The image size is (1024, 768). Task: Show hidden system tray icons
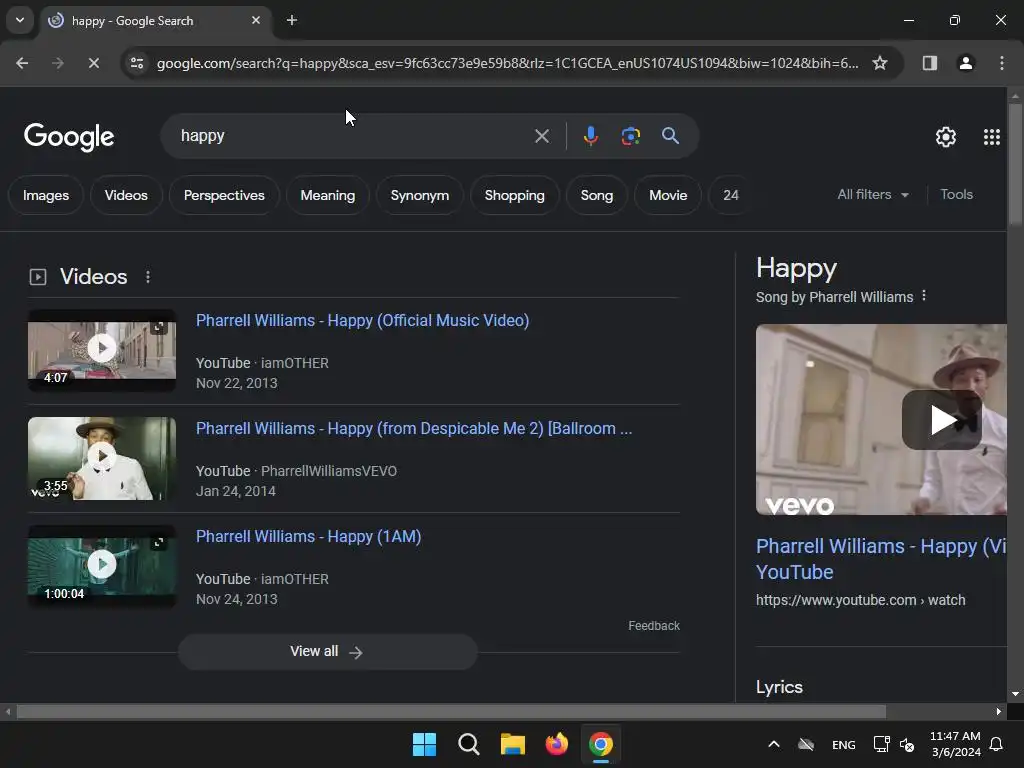click(x=774, y=744)
